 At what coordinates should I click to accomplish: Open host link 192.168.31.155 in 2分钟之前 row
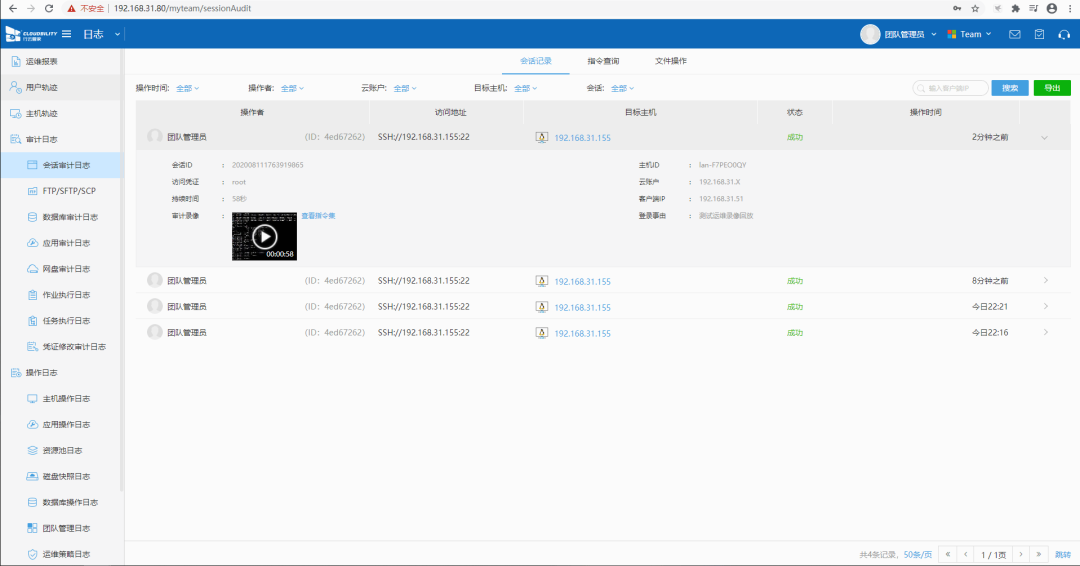[x=583, y=138]
